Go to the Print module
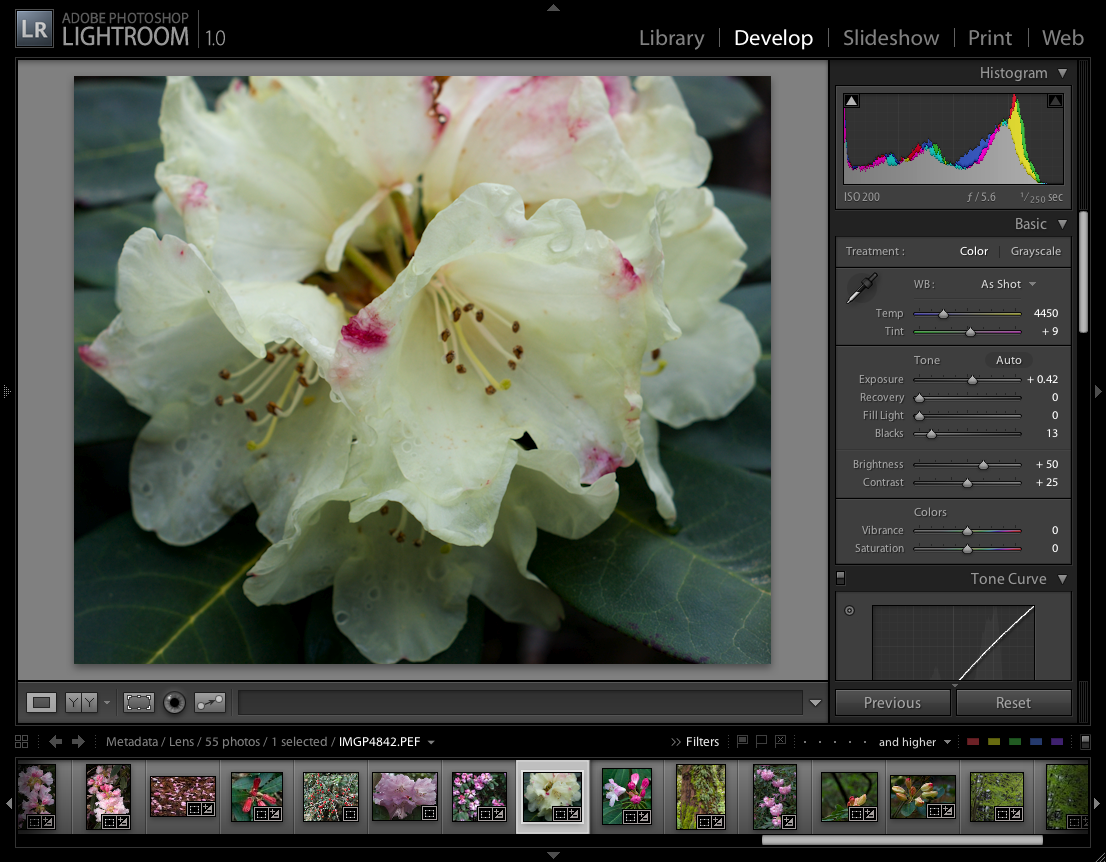1106x862 pixels. click(x=990, y=37)
